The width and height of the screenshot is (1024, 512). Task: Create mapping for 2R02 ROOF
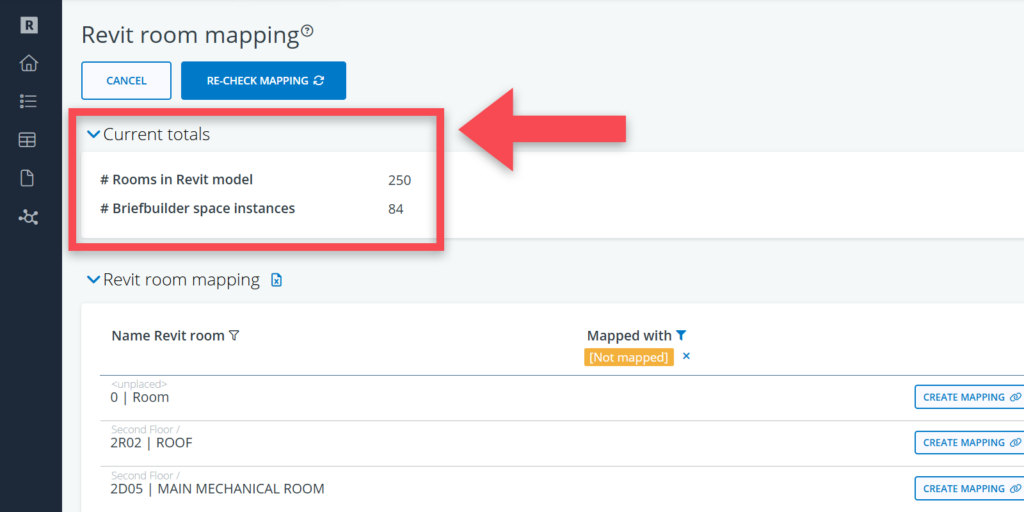tap(967, 442)
